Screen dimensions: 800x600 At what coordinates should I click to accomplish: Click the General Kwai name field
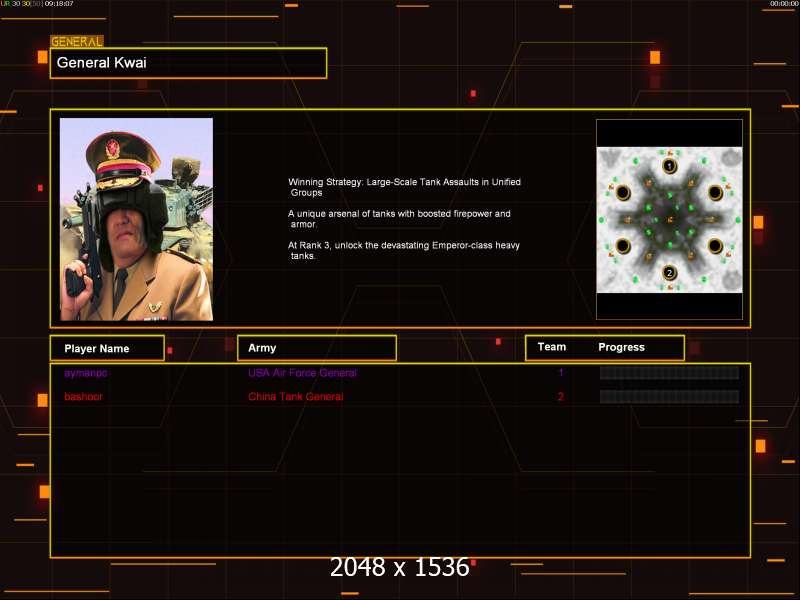coord(188,63)
